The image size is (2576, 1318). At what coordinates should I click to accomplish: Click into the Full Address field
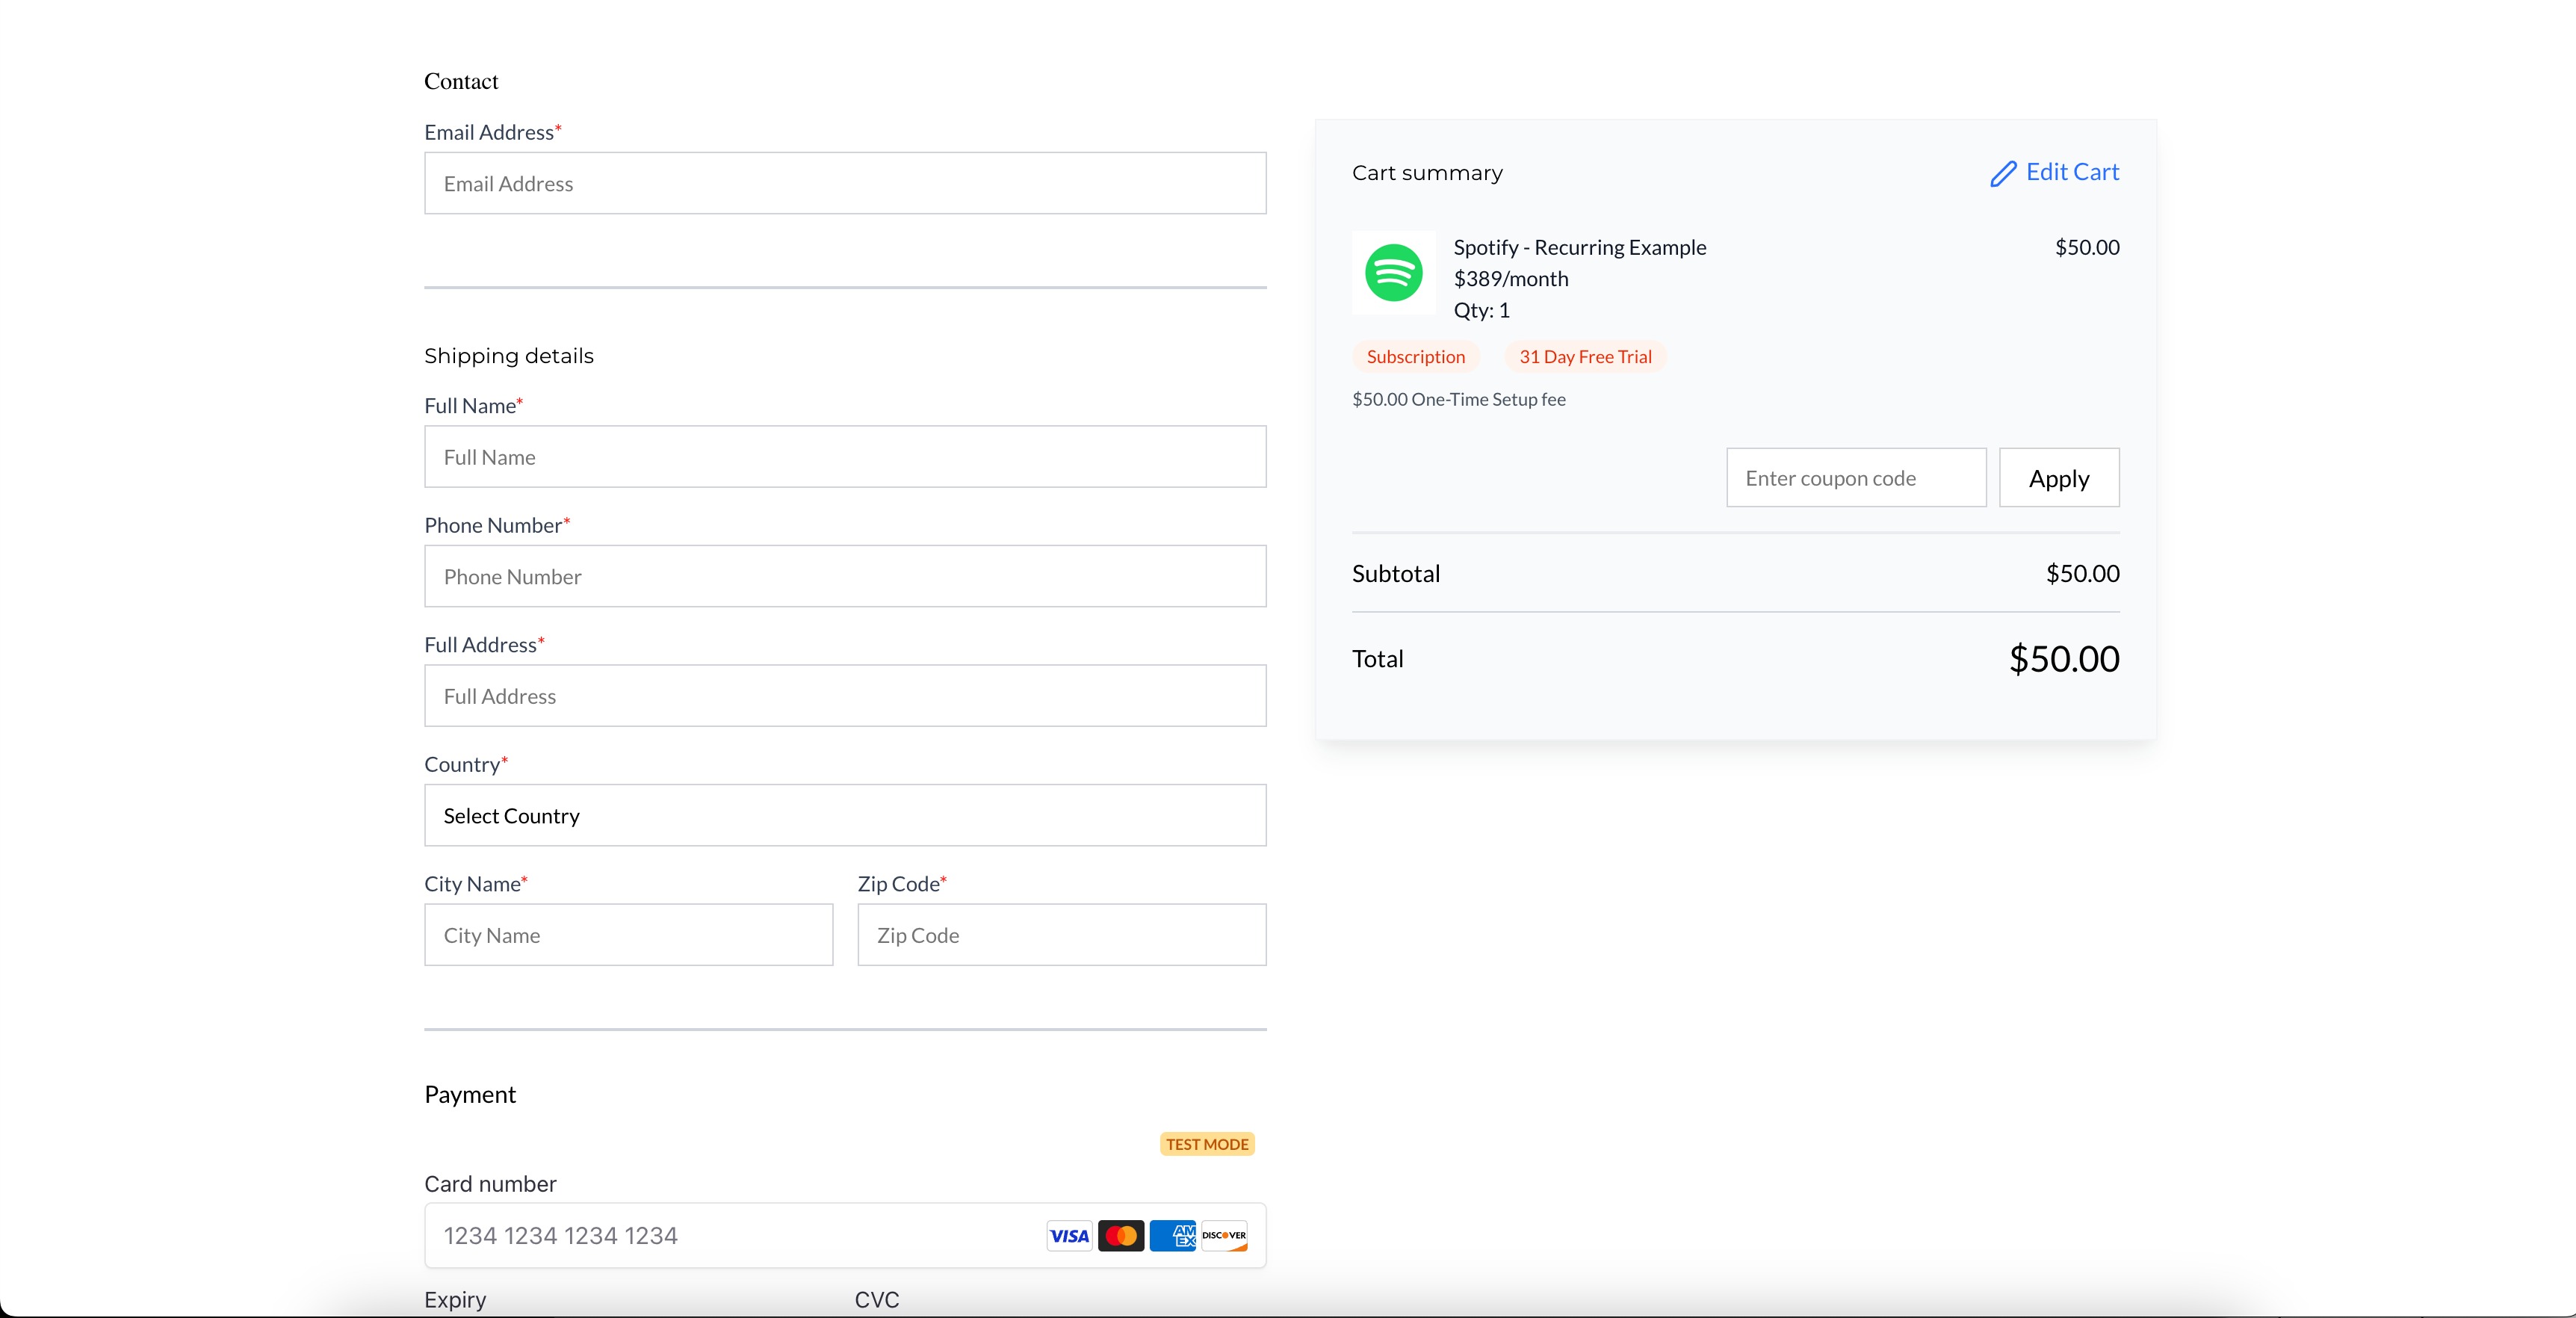coord(845,696)
